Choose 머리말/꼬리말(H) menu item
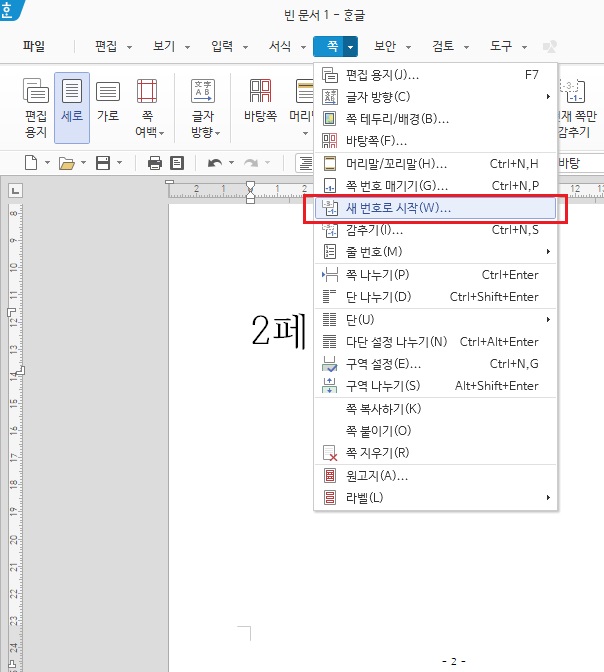The width and height of the screenshot is (604, 672). click(x=436, y=164)
